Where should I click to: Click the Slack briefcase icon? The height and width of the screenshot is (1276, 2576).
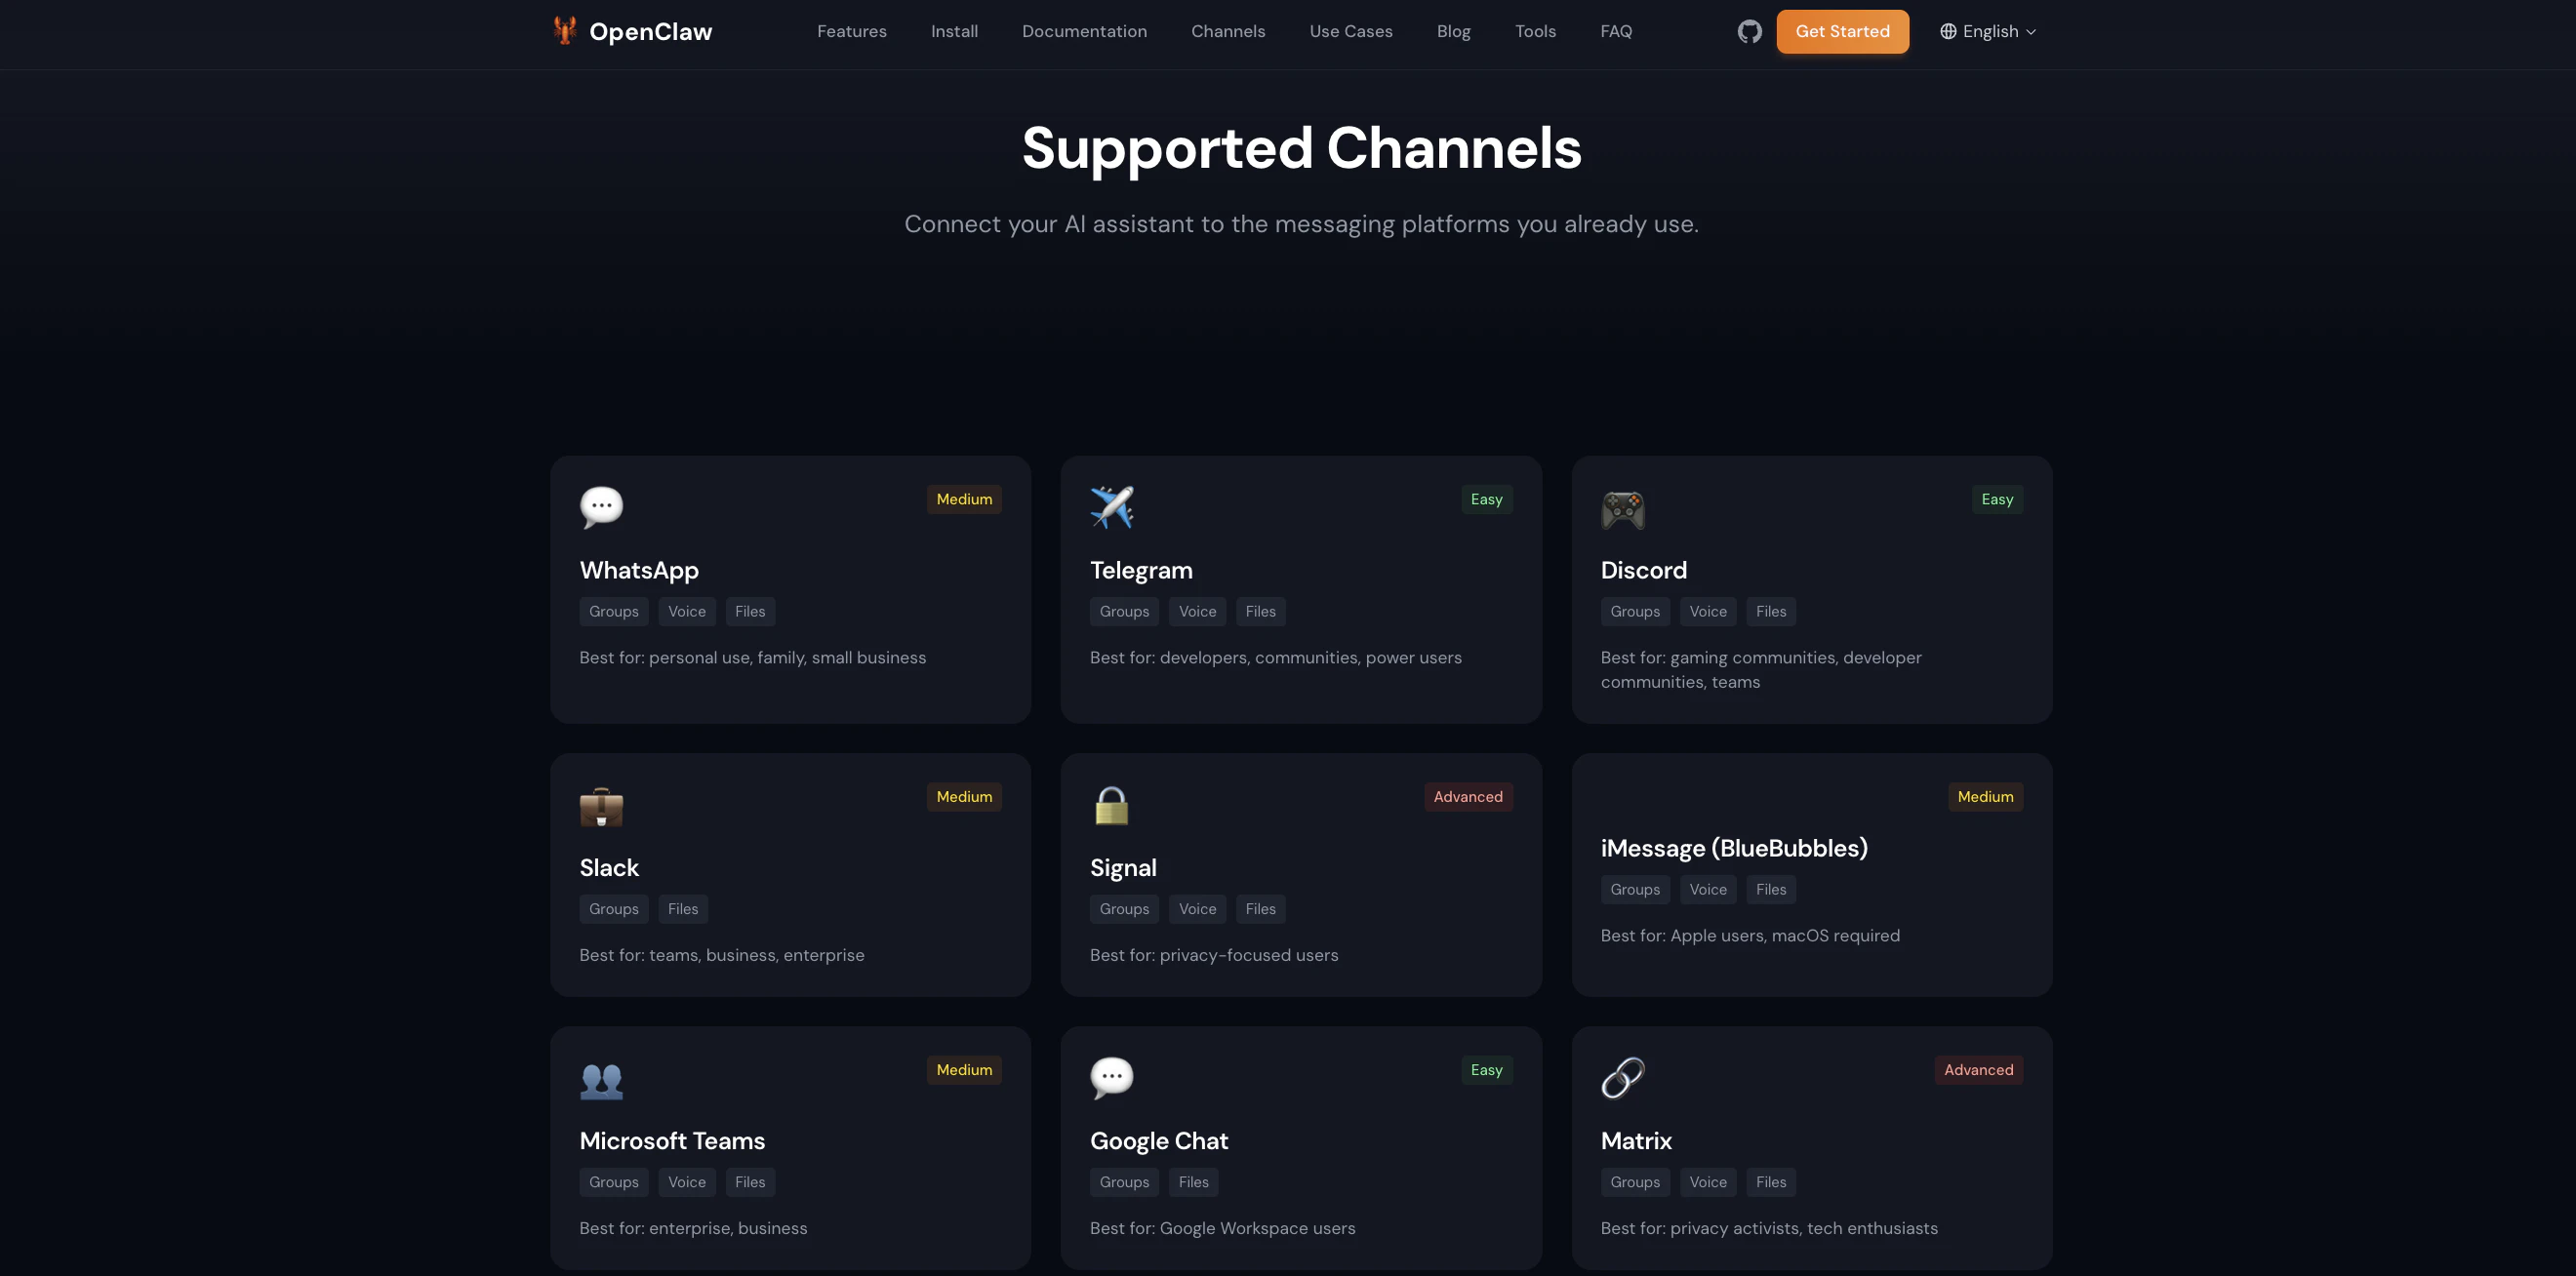(x=601, y=806)
